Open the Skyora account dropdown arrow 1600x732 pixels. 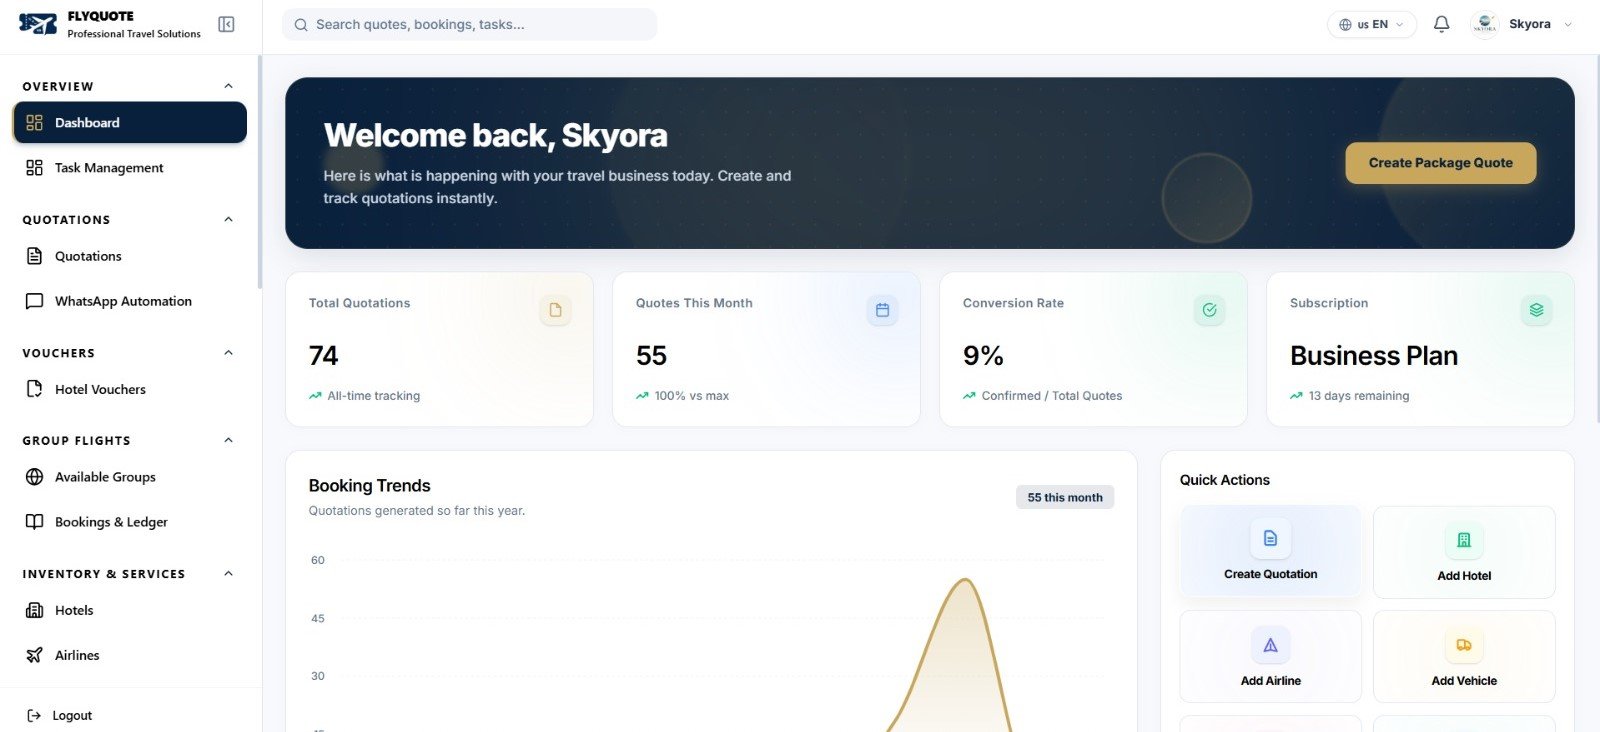pos(1567,25)
